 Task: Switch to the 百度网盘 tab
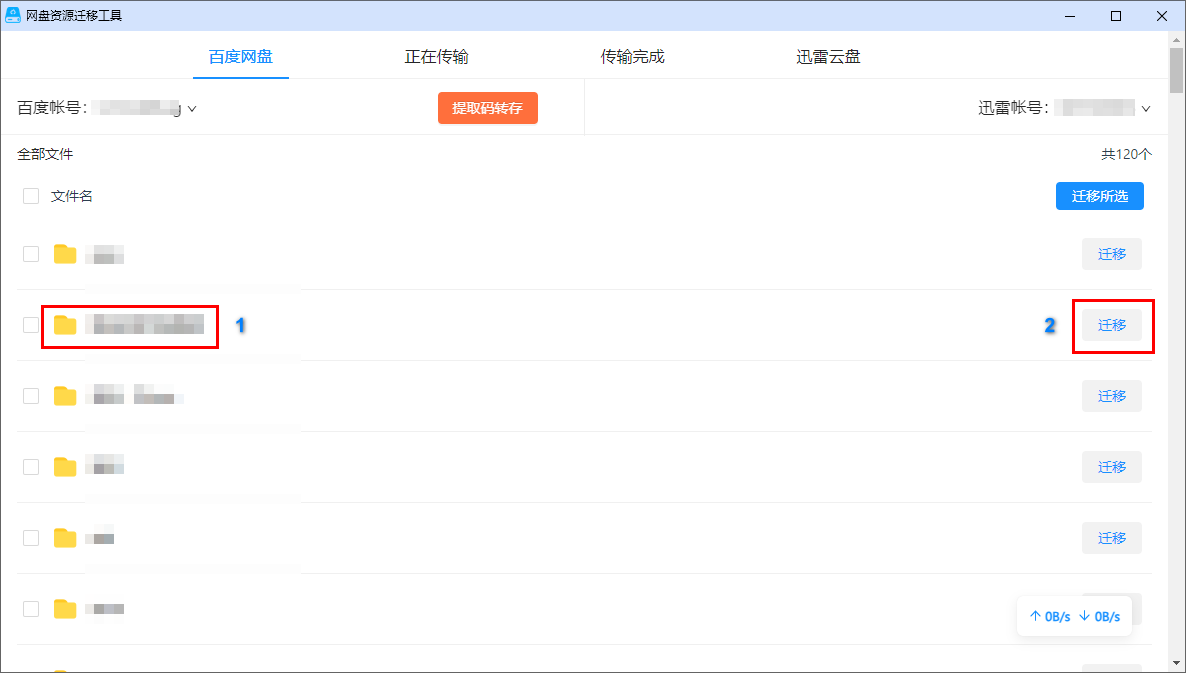pyautogui.click(x=241, y=57)
